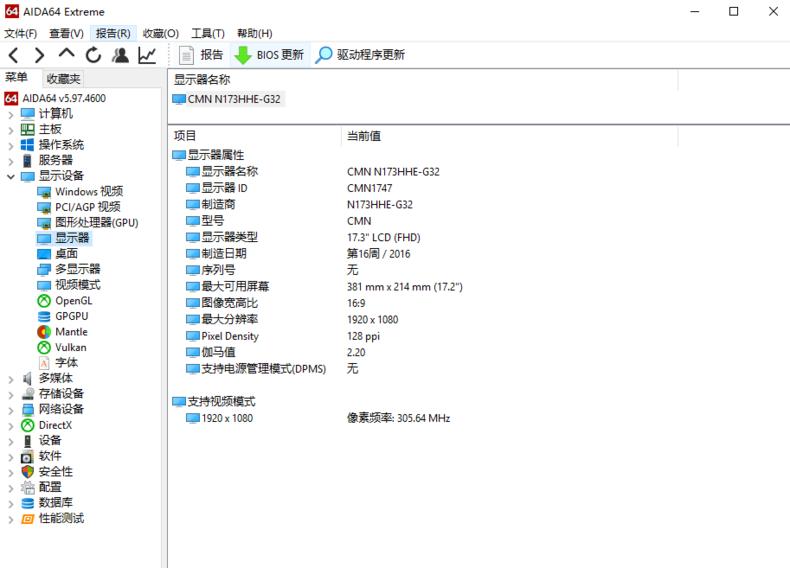Select the 视频模式 tree item
Screen dimensions: 790x568
pos(69,285)
